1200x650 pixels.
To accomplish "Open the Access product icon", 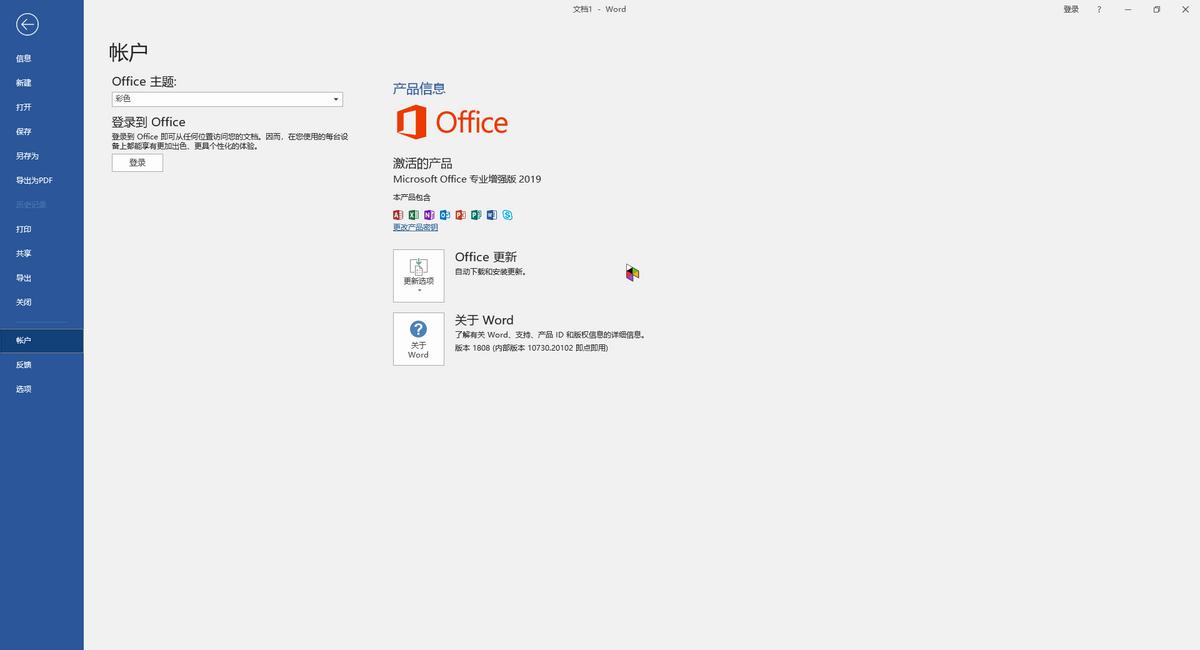I will pyautogui.click(x=398, y=214).
